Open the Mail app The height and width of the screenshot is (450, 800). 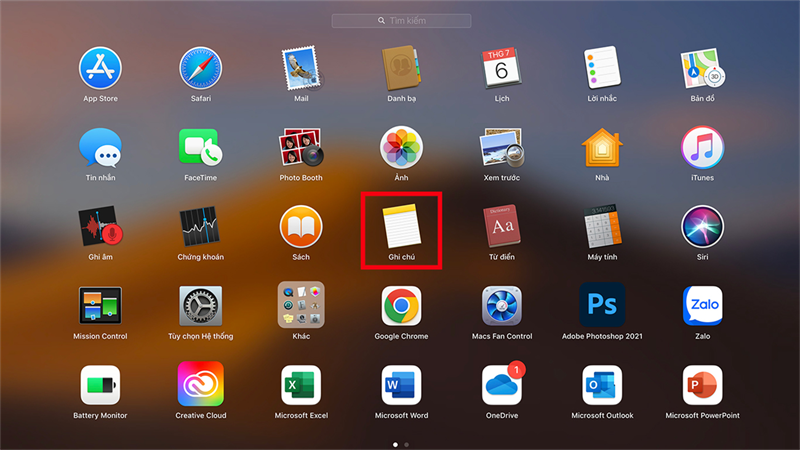tap(301, 68)
